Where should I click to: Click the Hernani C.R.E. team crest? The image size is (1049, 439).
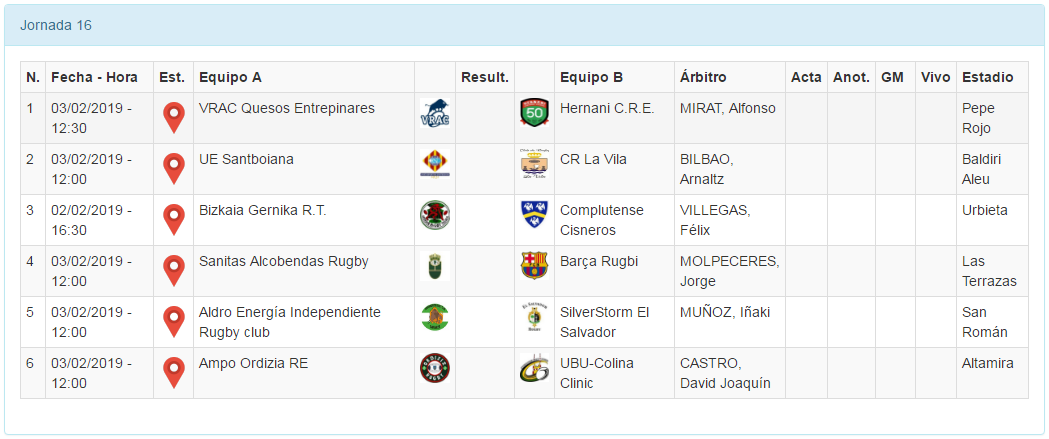tap(534, 113)
